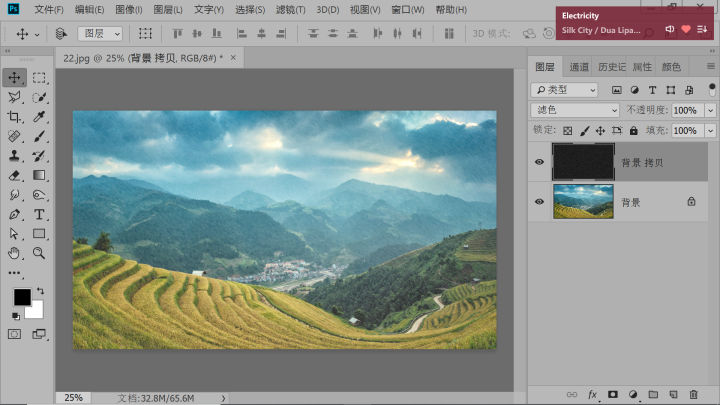Click the foreground black color swatch
The image size is (720, 405).
pyautogui.click(x=21, y=297)
